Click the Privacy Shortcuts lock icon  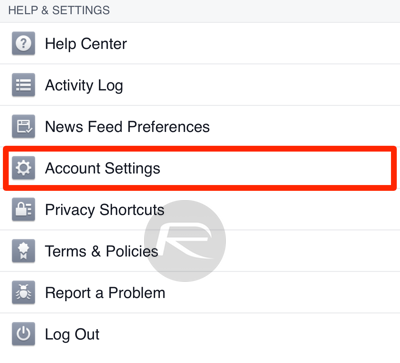point(23,209)
